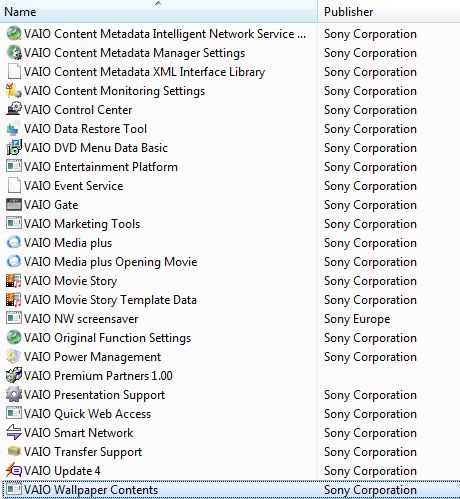Click the VAIO Smart Network icon
The height and width of the screenshot is (499, 460).
click(x=14, y=432)
